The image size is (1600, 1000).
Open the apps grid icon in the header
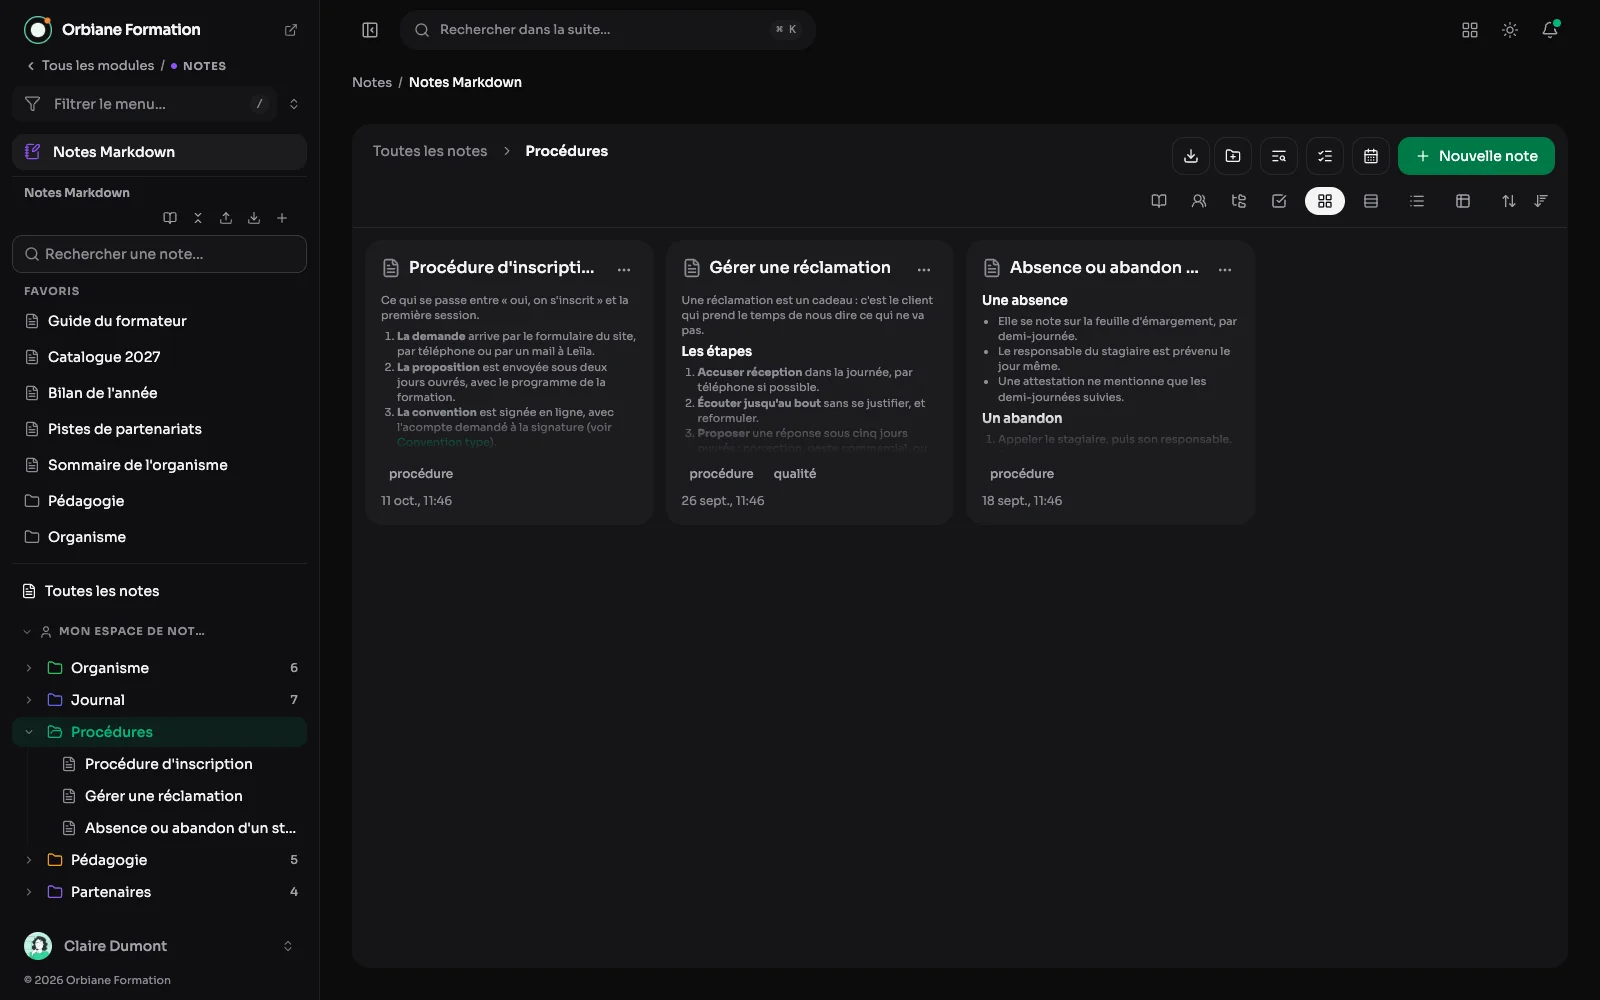(x=1470, y=30)
